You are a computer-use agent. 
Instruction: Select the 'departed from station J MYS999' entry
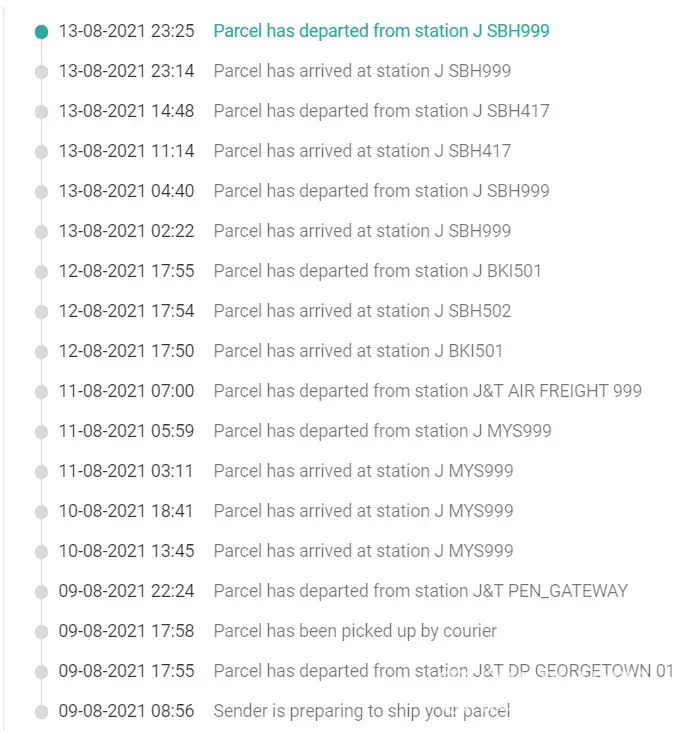382,431
